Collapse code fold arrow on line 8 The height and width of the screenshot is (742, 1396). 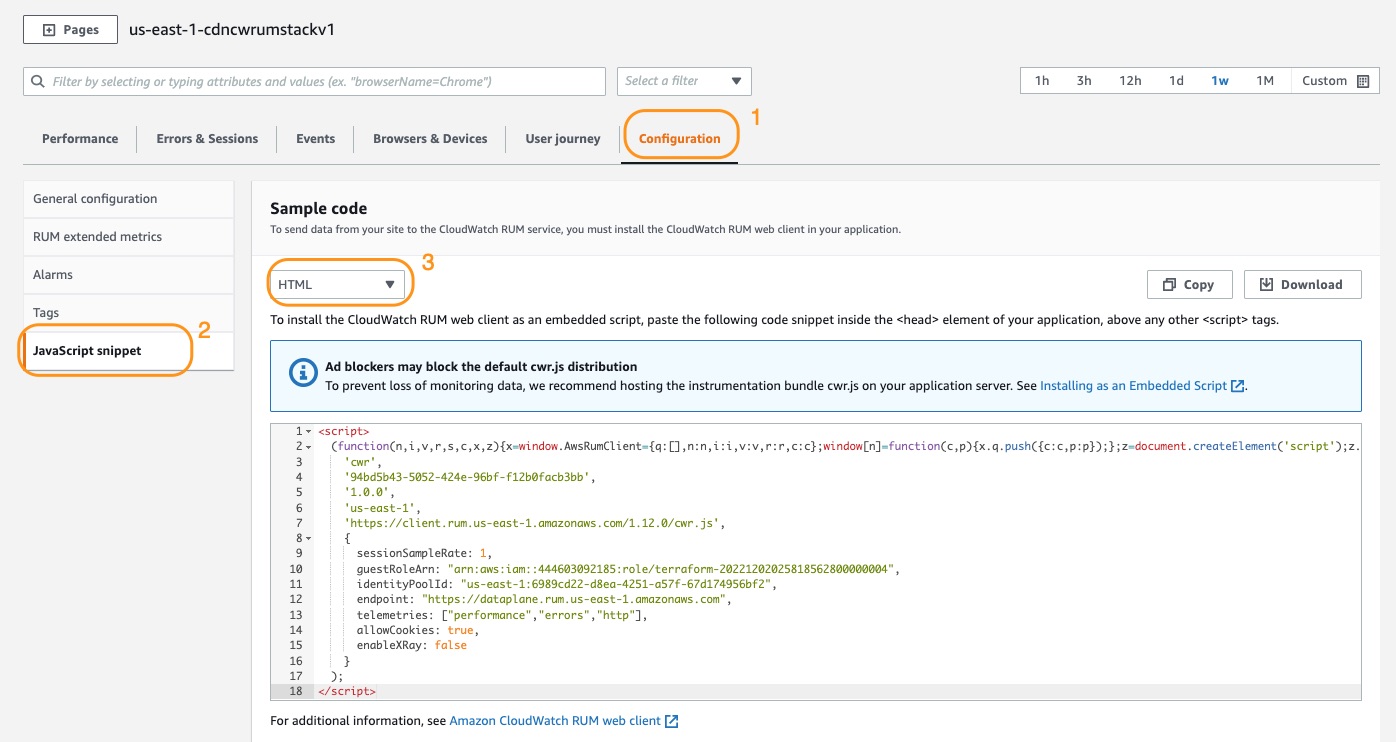(x=309, y=539)
